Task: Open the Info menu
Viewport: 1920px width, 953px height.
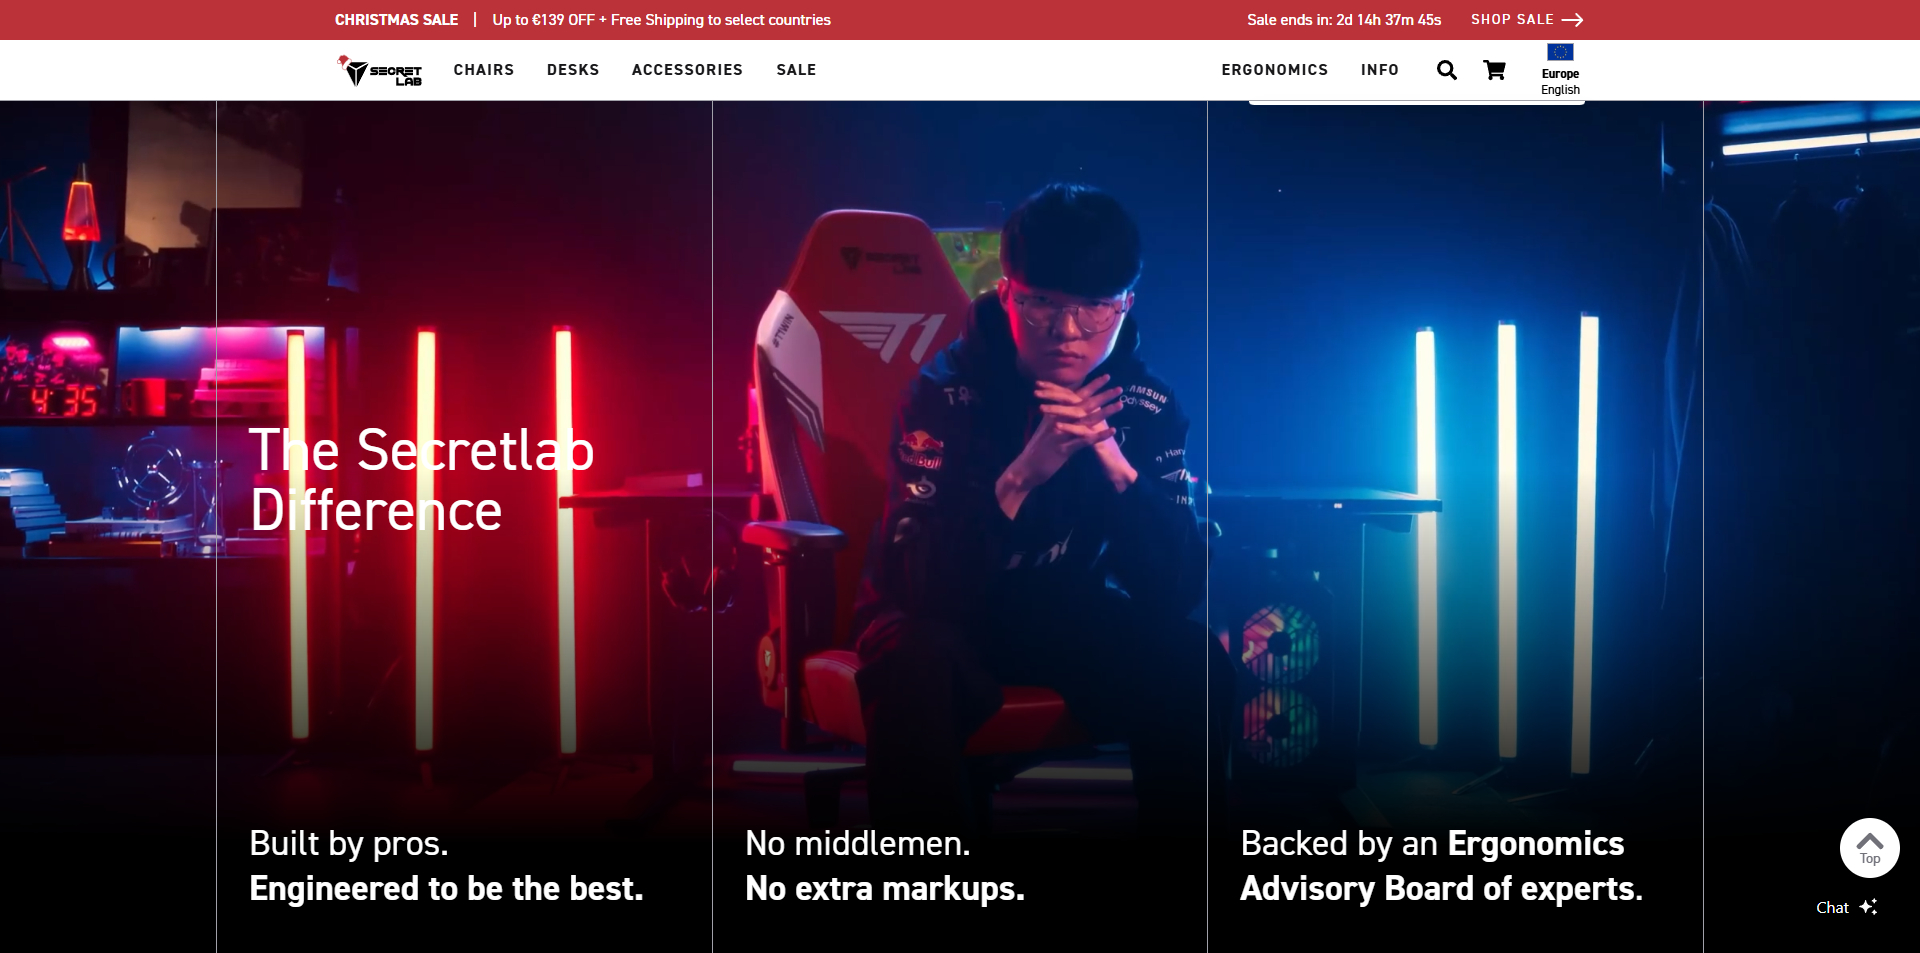Action: [x=1379, y=70]
